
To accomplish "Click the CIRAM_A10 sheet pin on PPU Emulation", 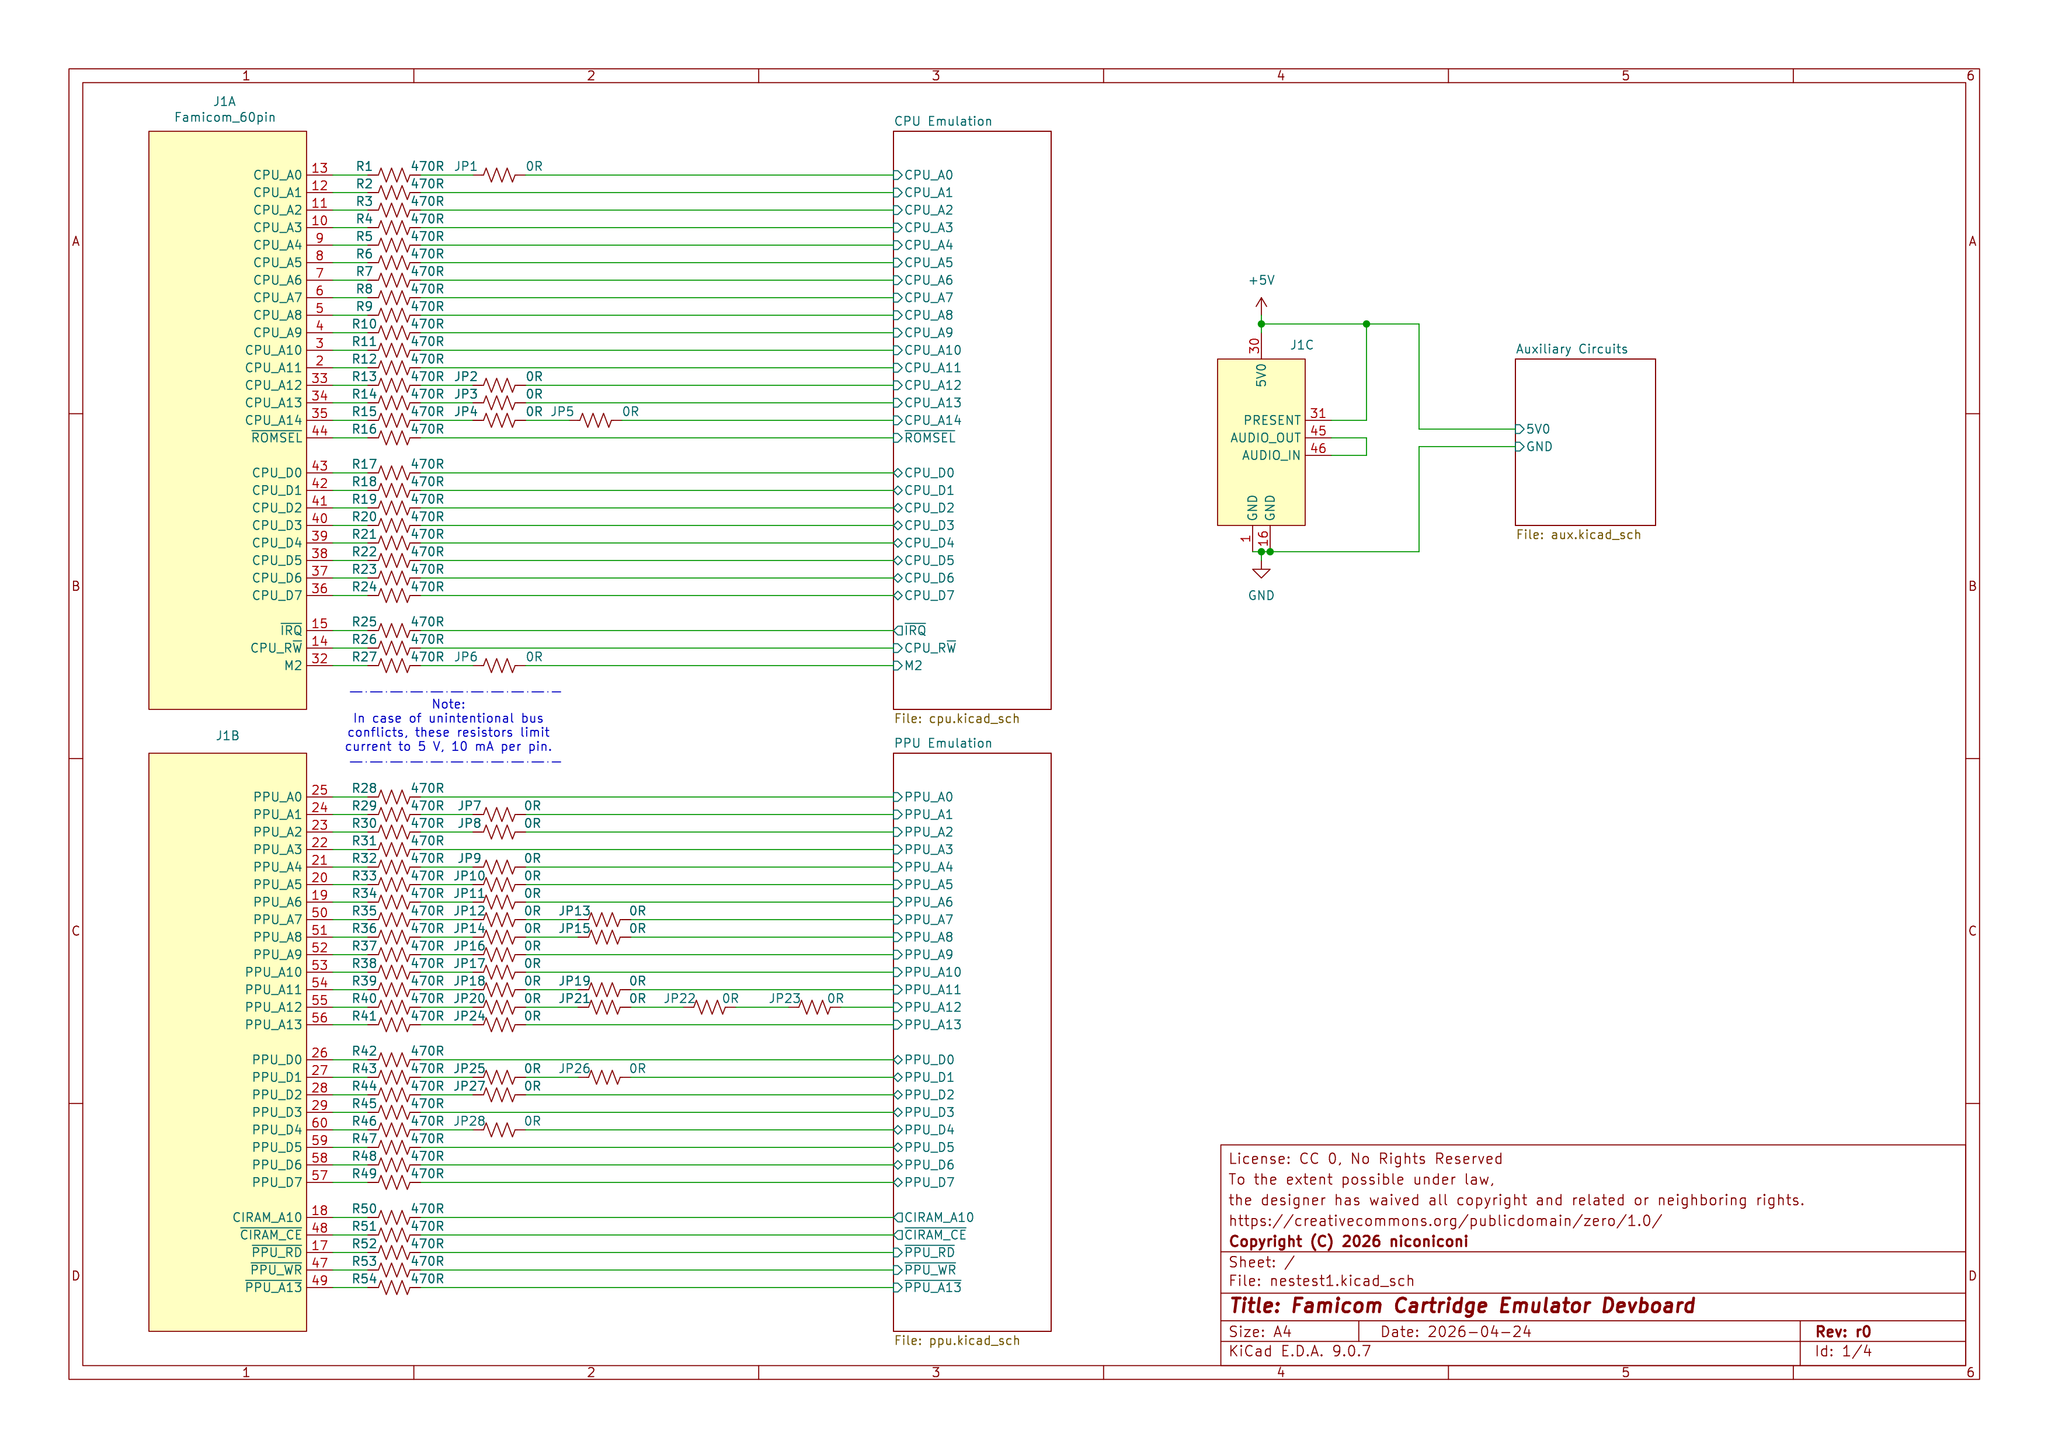I will click(x=934, y=1217).
